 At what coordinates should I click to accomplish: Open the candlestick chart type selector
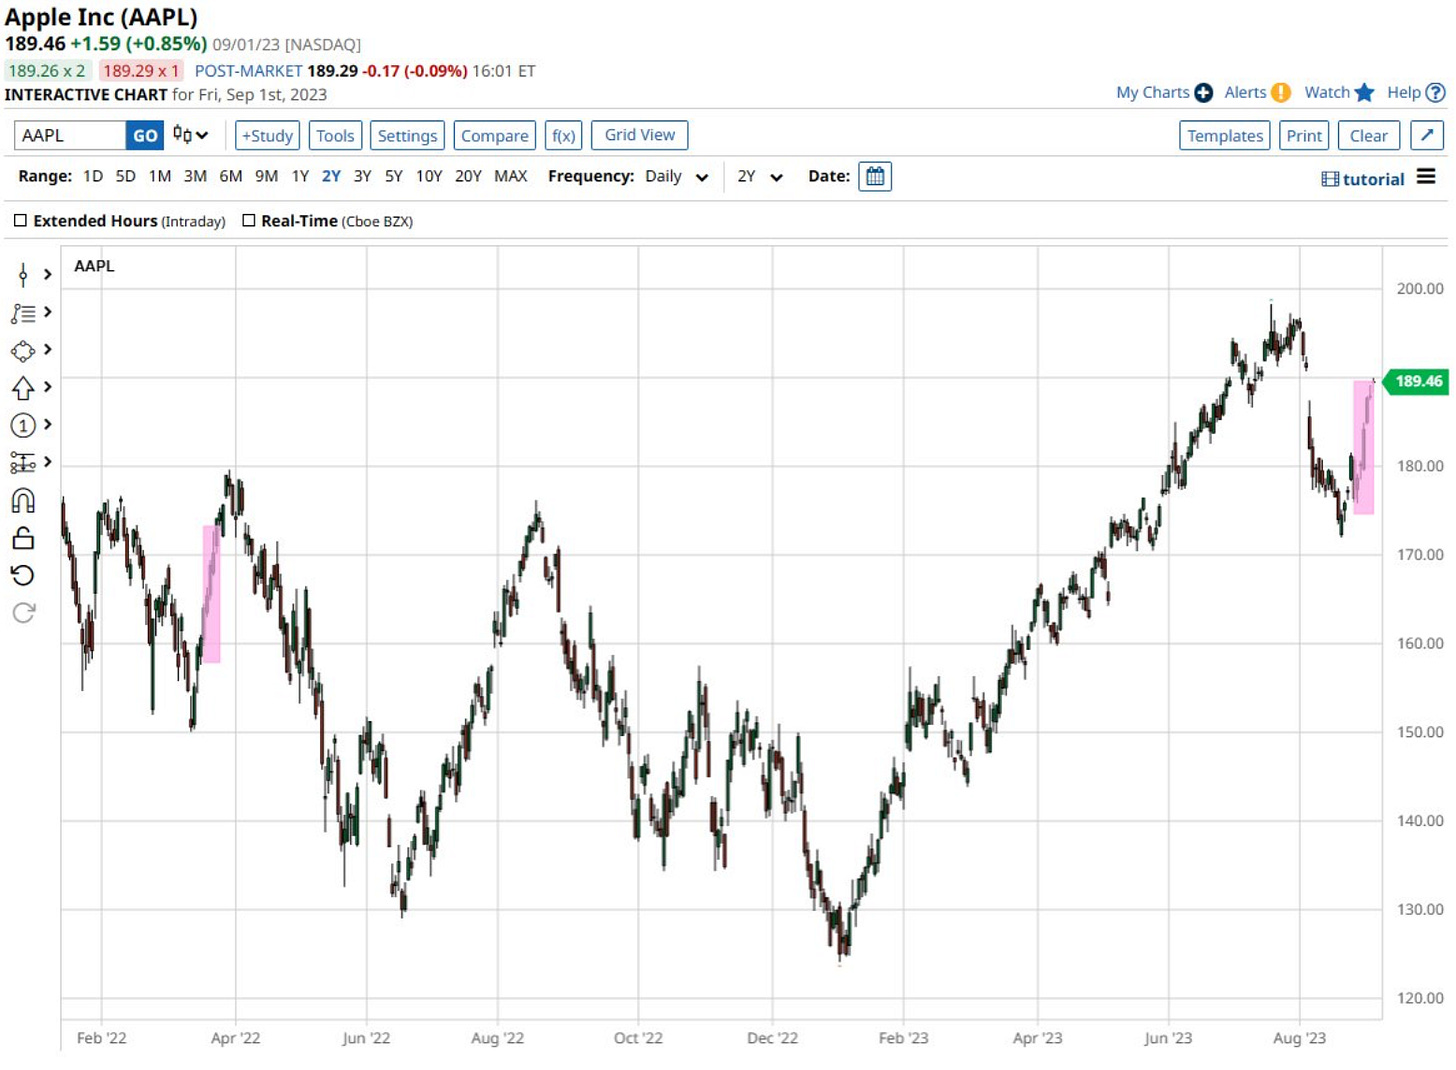click(x=190, y=135)
